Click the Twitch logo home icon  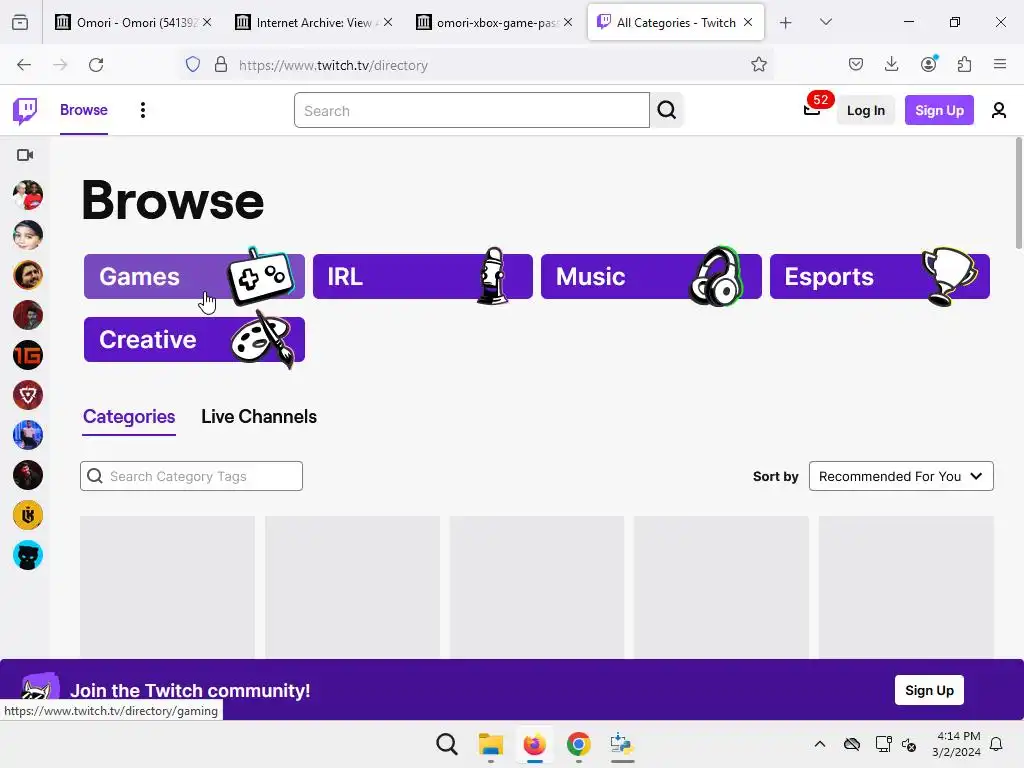(x=25, y=110)
